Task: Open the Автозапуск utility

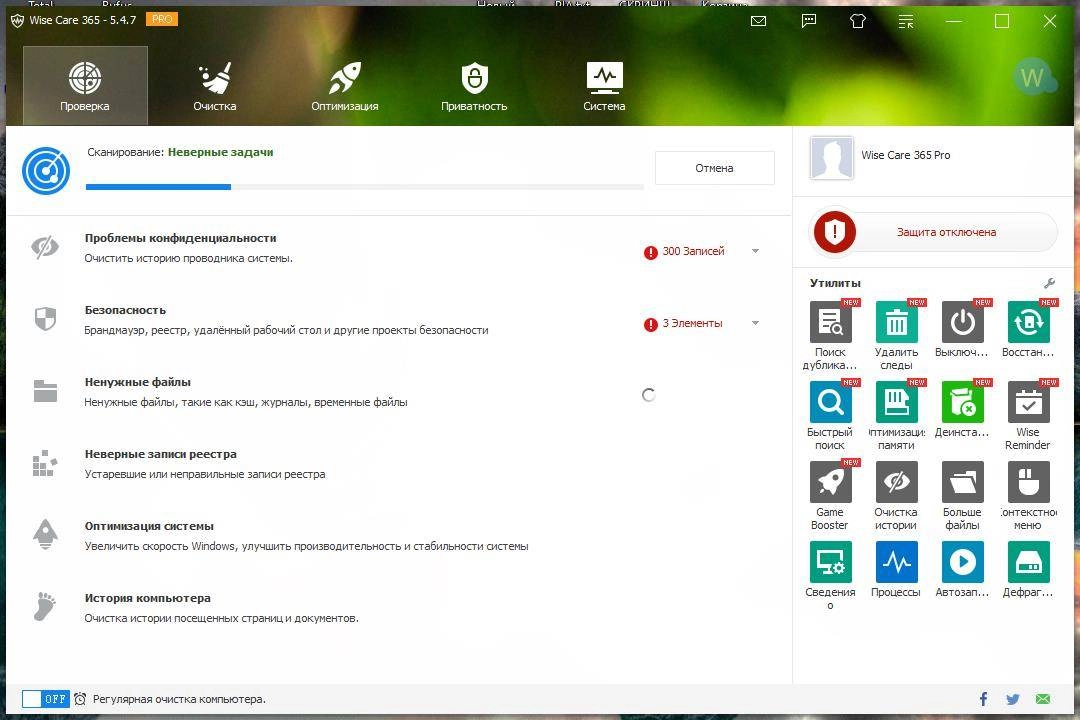Action: tap(962, 562)
